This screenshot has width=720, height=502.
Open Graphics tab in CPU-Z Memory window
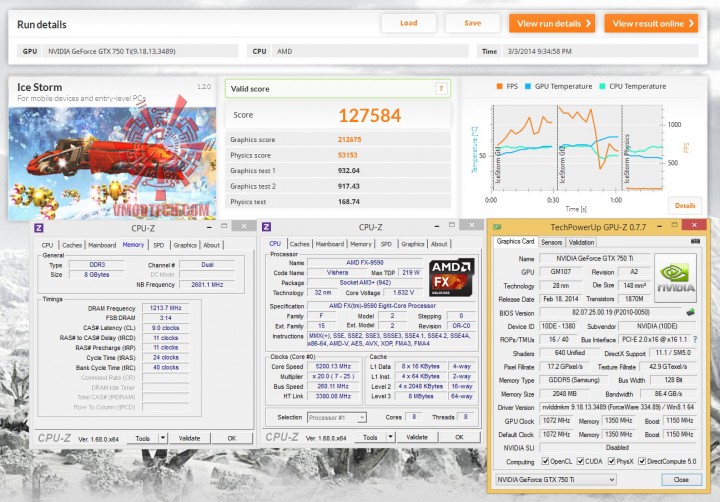point(185,245)
